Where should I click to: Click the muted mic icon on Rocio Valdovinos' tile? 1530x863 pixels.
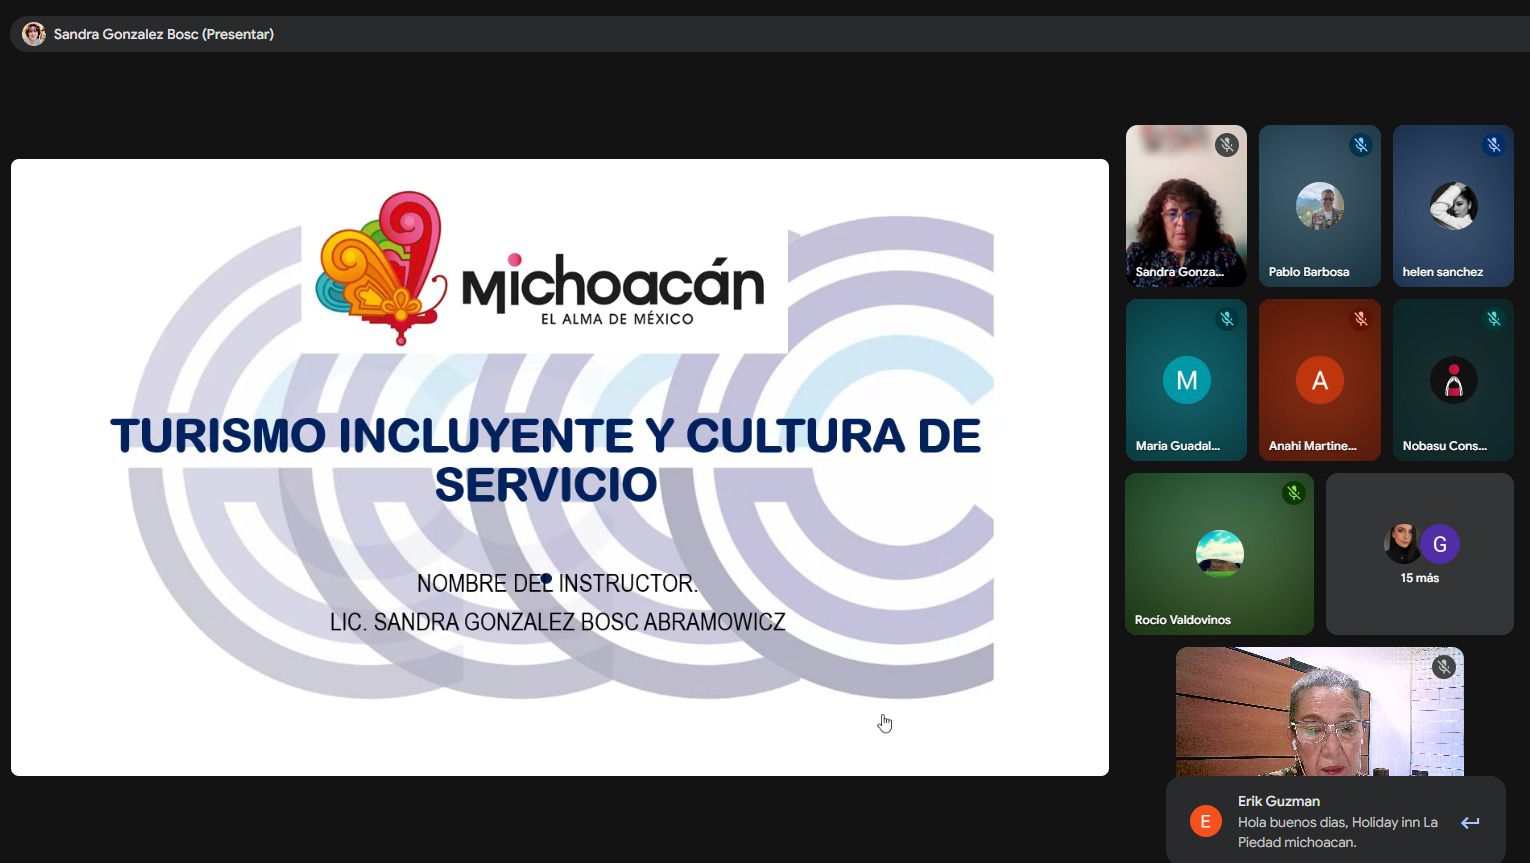tap(1293, 493)
